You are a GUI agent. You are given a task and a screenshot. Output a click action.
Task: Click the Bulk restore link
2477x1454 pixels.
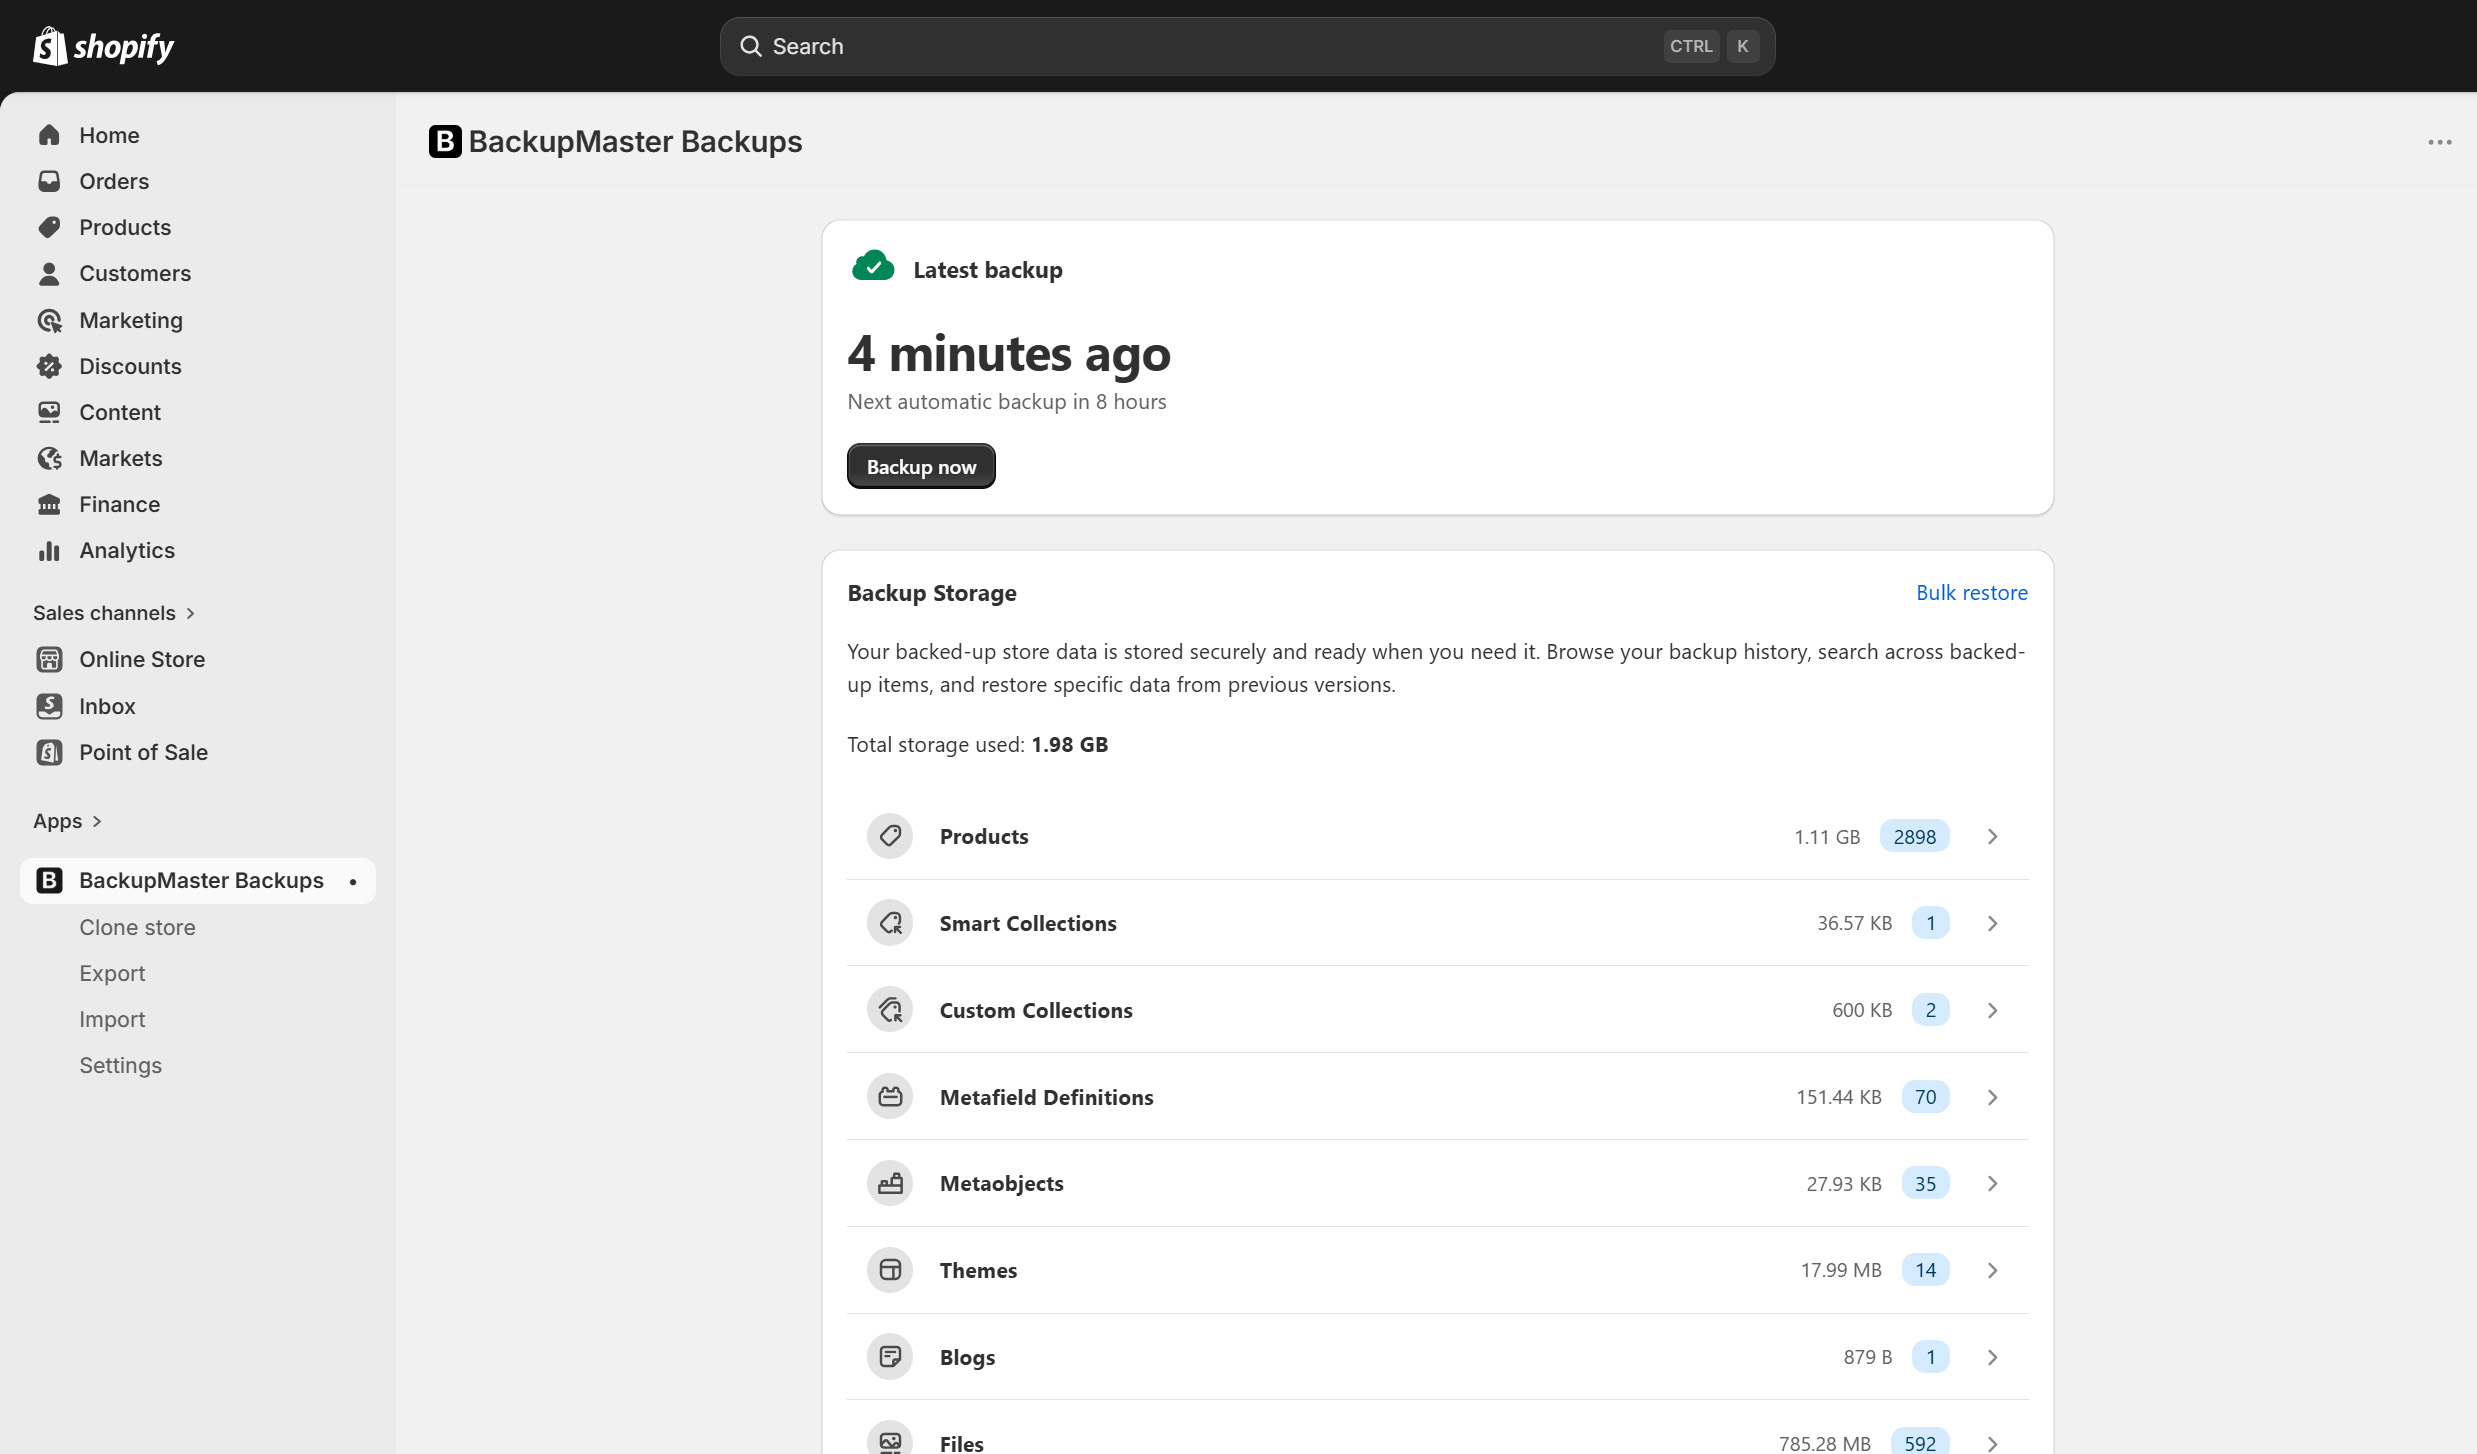point(1972,592)
